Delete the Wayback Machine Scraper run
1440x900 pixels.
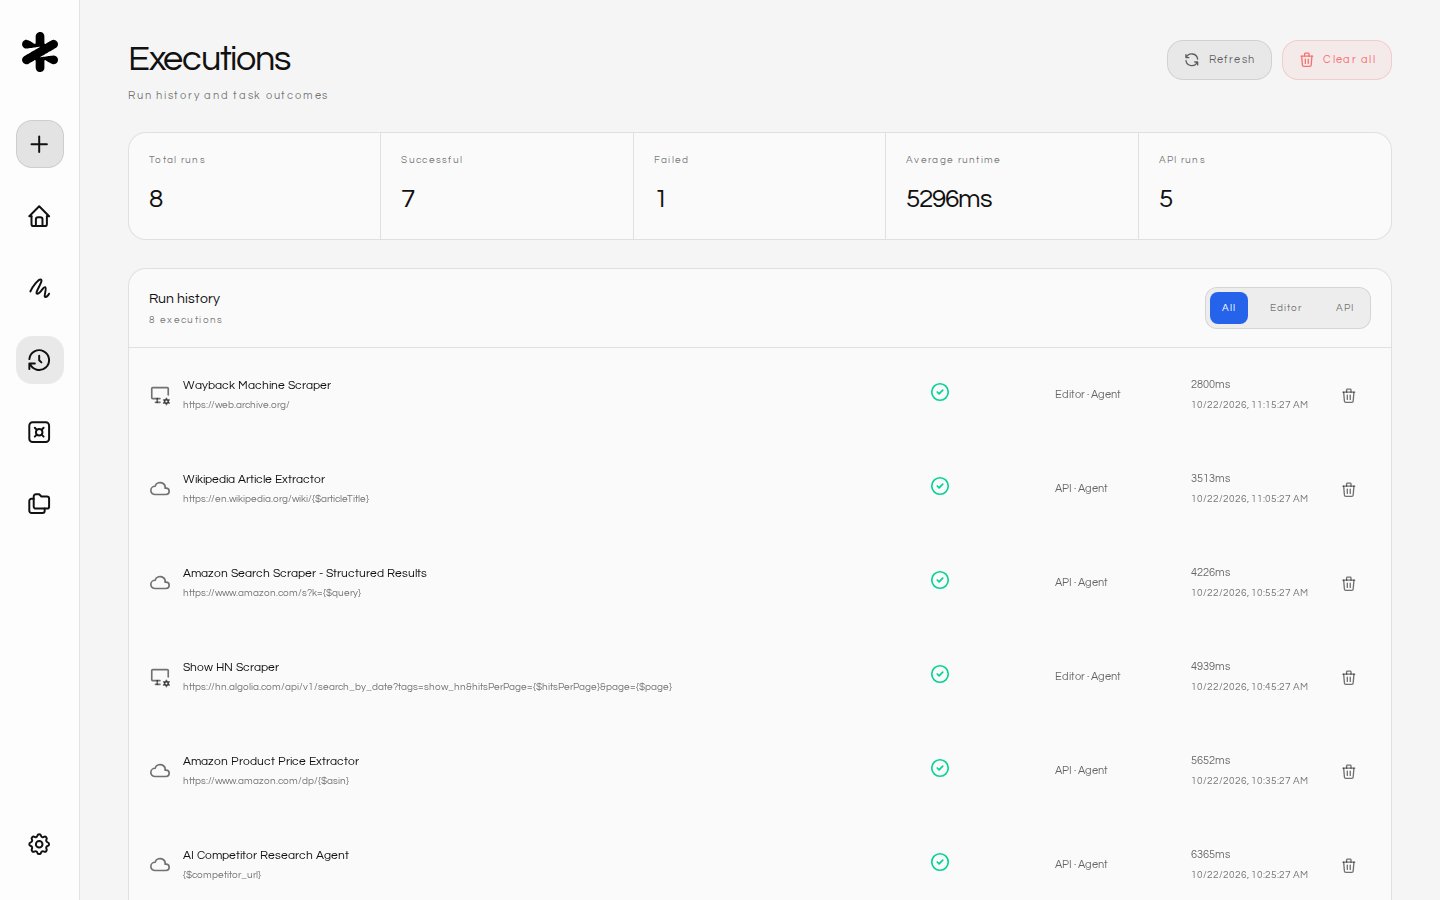click(1348, 396)
